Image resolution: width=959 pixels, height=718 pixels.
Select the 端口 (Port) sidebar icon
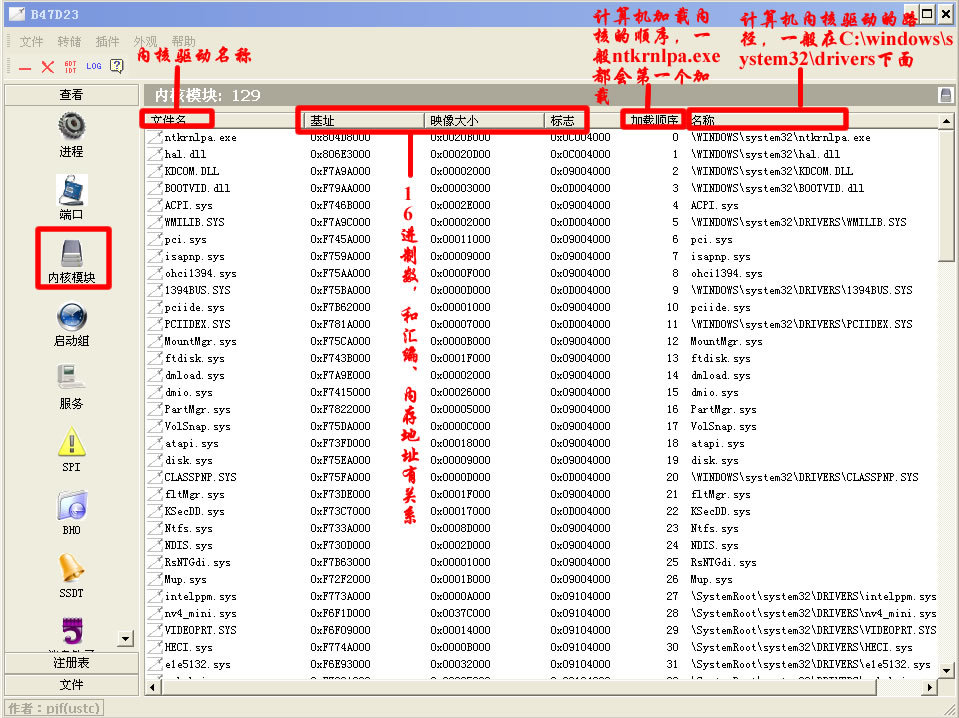[71, 190]
